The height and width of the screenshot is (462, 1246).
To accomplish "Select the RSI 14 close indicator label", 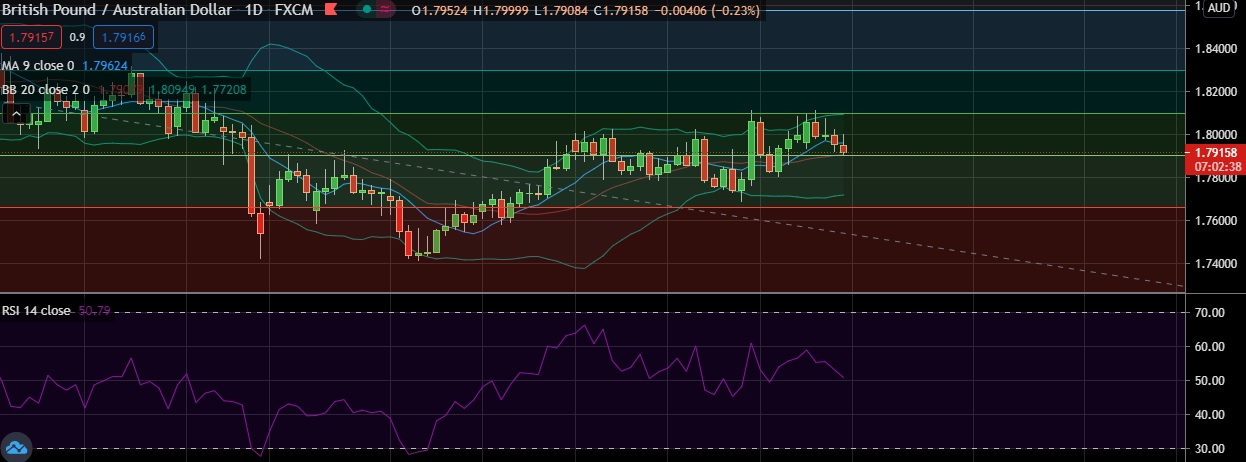I will point(35,311).
